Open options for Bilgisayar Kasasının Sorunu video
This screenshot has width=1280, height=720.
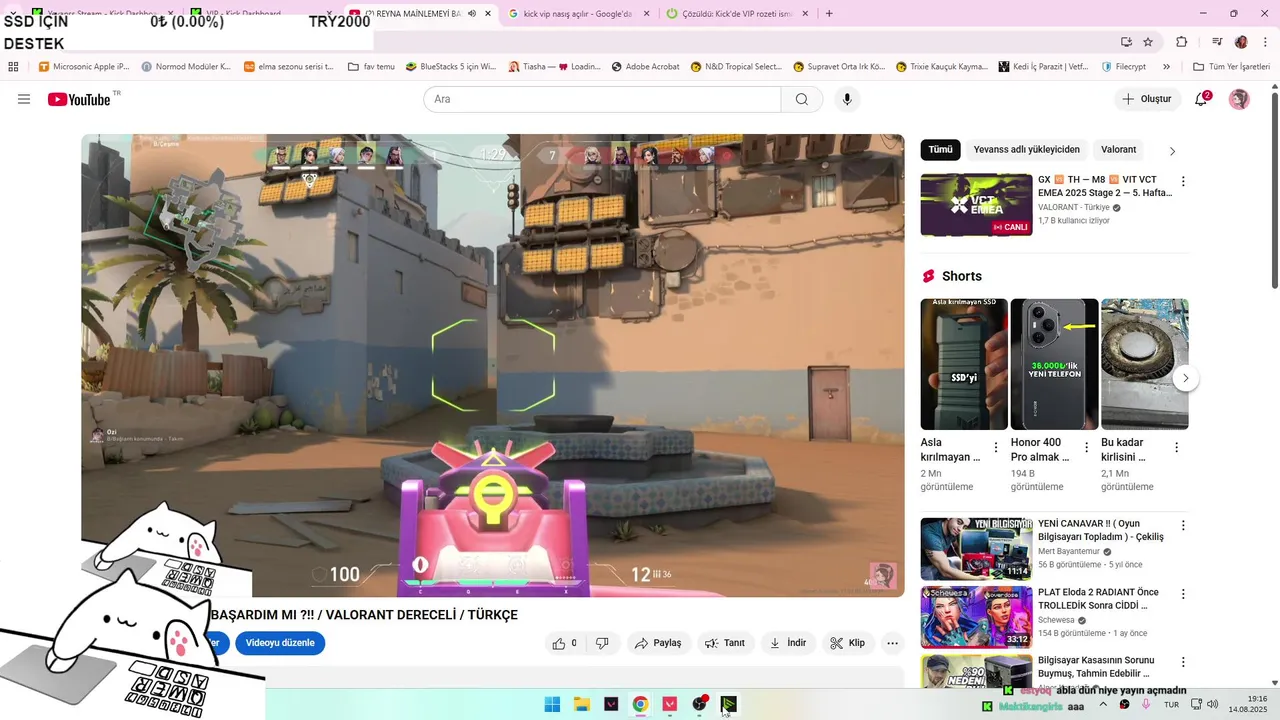tap(1183, 662)
